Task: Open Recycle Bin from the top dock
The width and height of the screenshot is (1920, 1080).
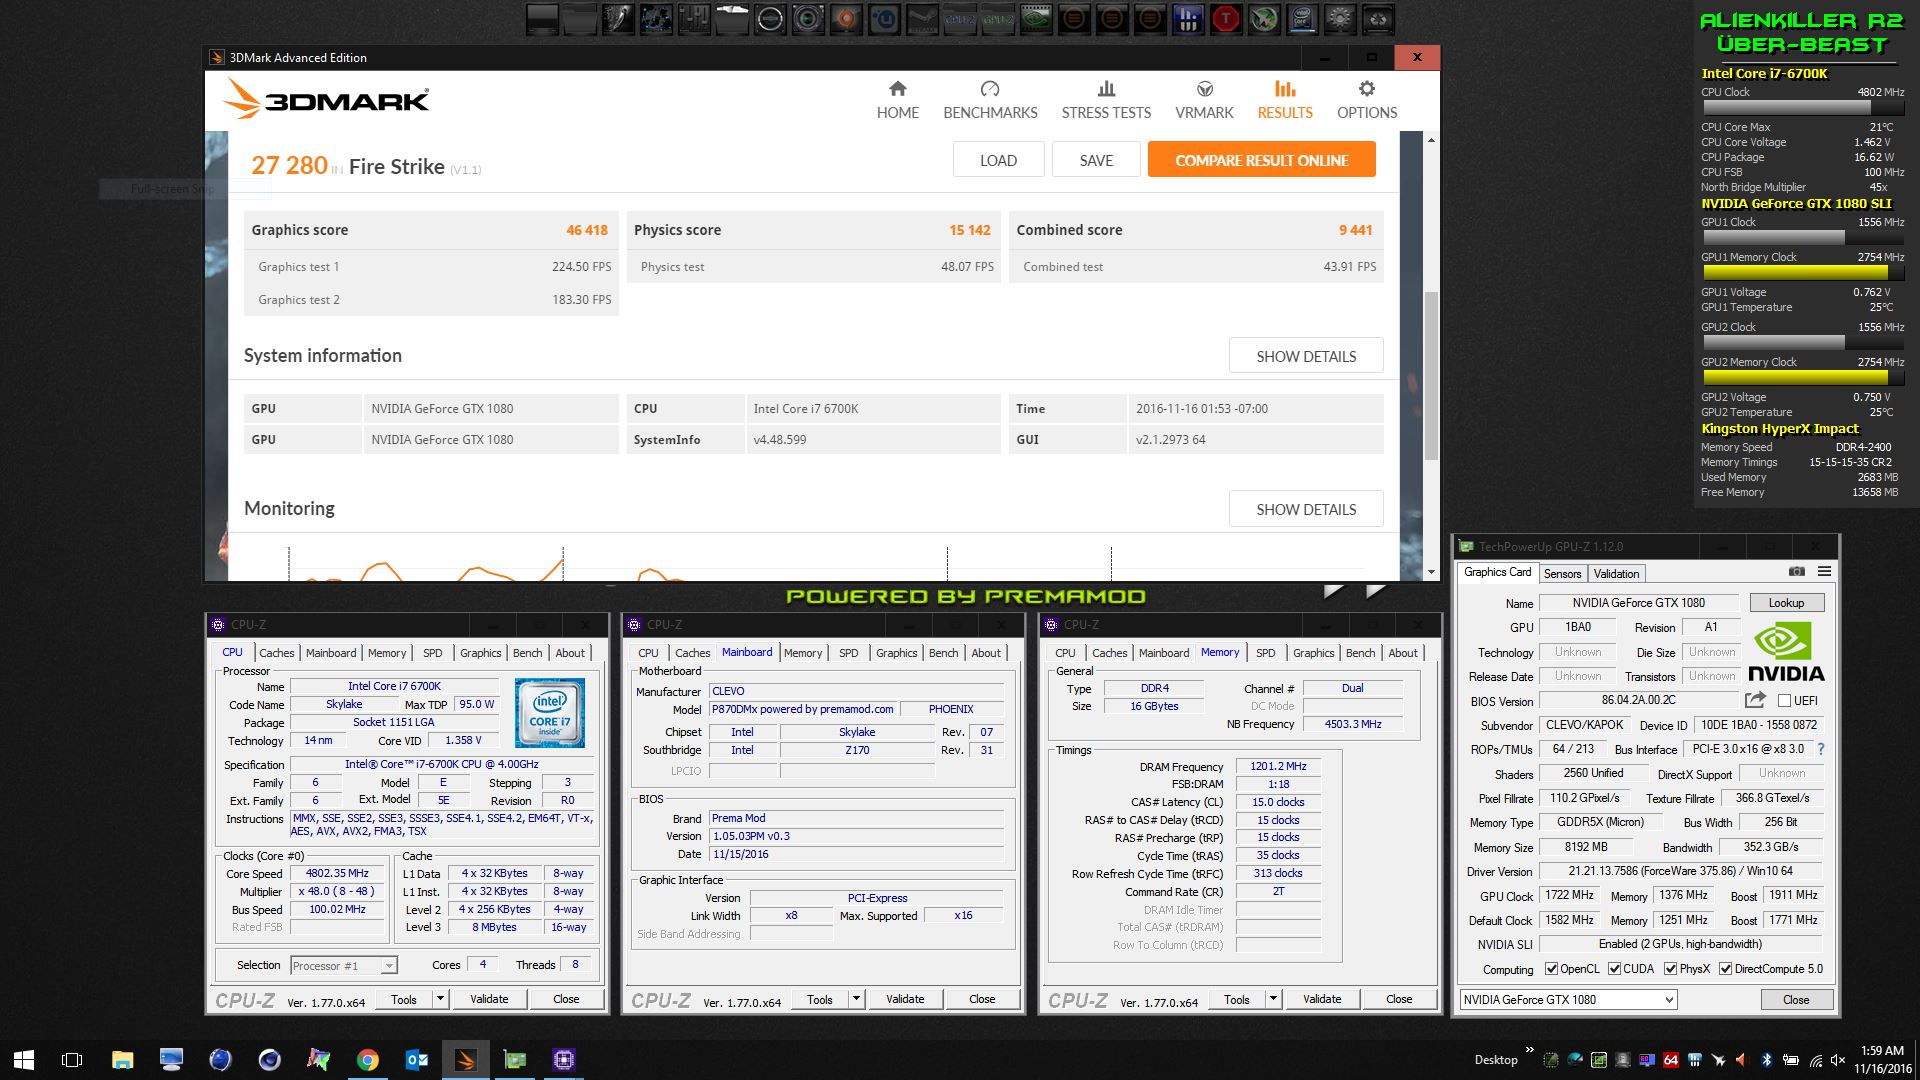Action: [1377, 19]
